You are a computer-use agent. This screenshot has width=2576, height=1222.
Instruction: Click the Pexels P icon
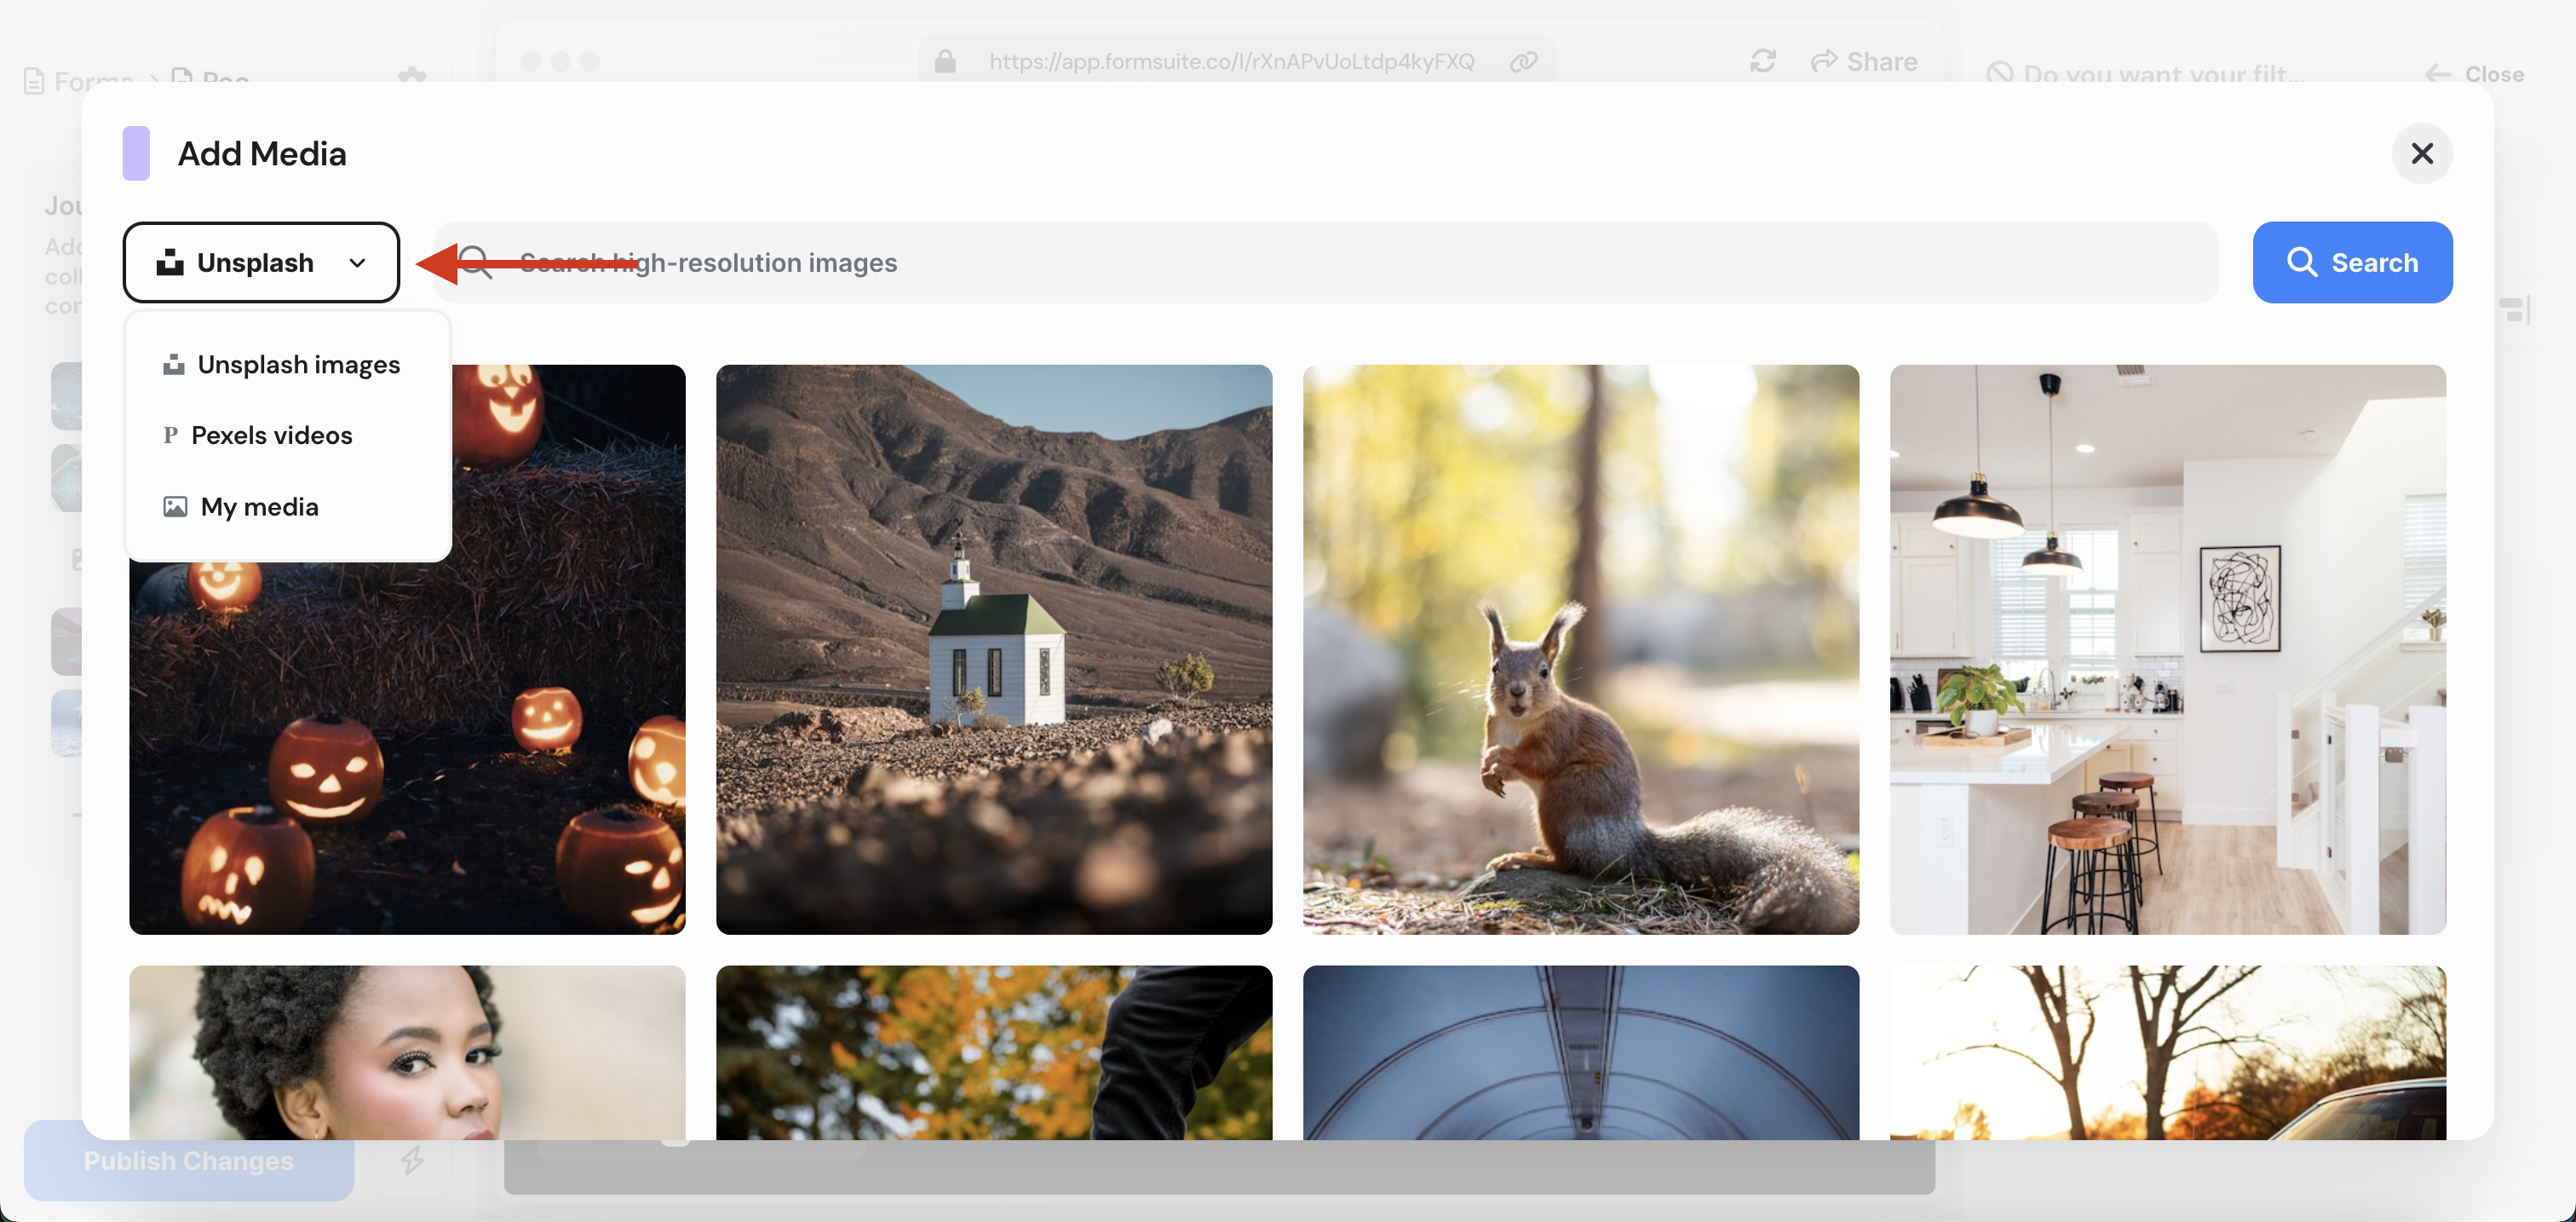(170, 435)
